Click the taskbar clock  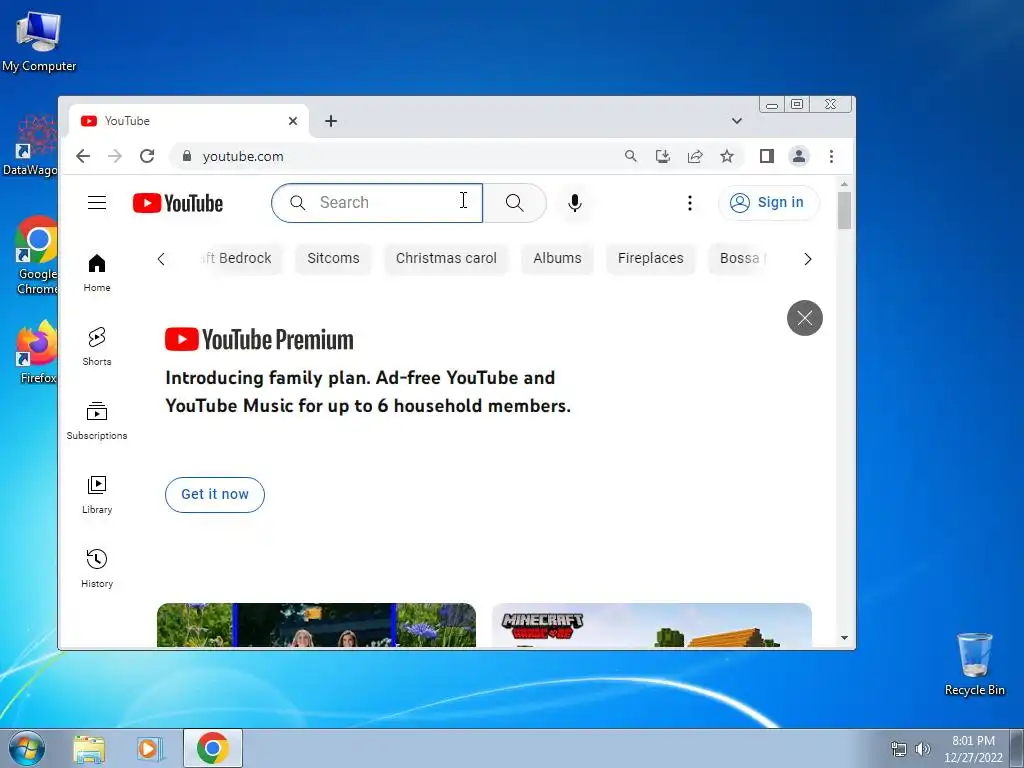(x=973, y=749)
